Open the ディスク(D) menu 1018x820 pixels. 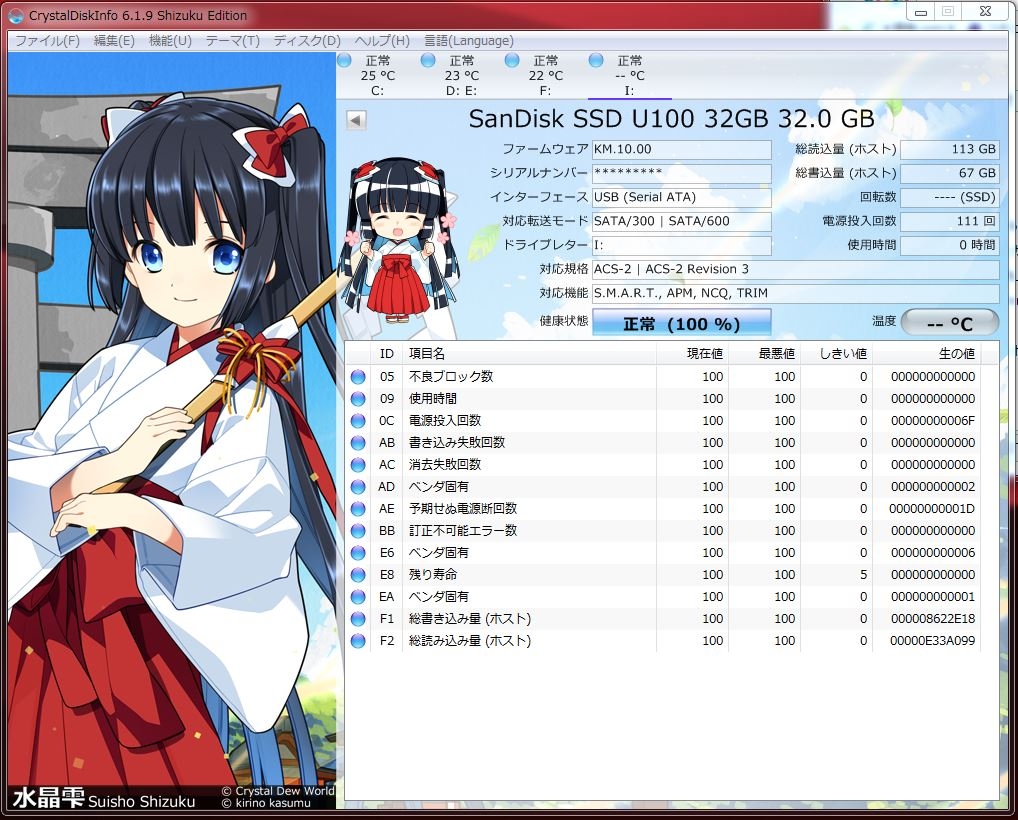[x=307, y=41]
